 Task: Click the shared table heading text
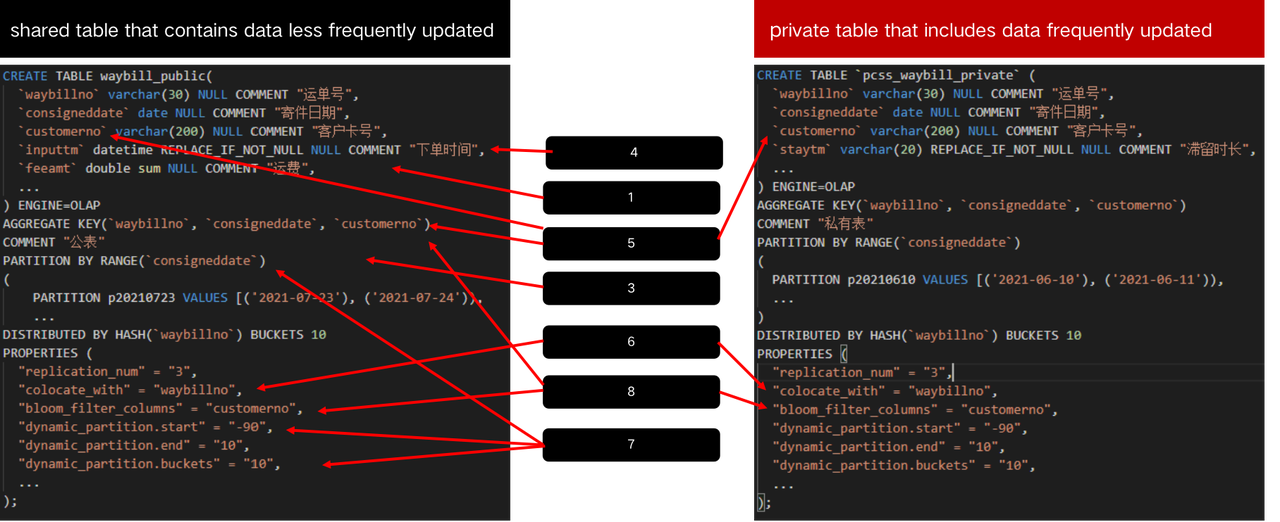point(252,30)
